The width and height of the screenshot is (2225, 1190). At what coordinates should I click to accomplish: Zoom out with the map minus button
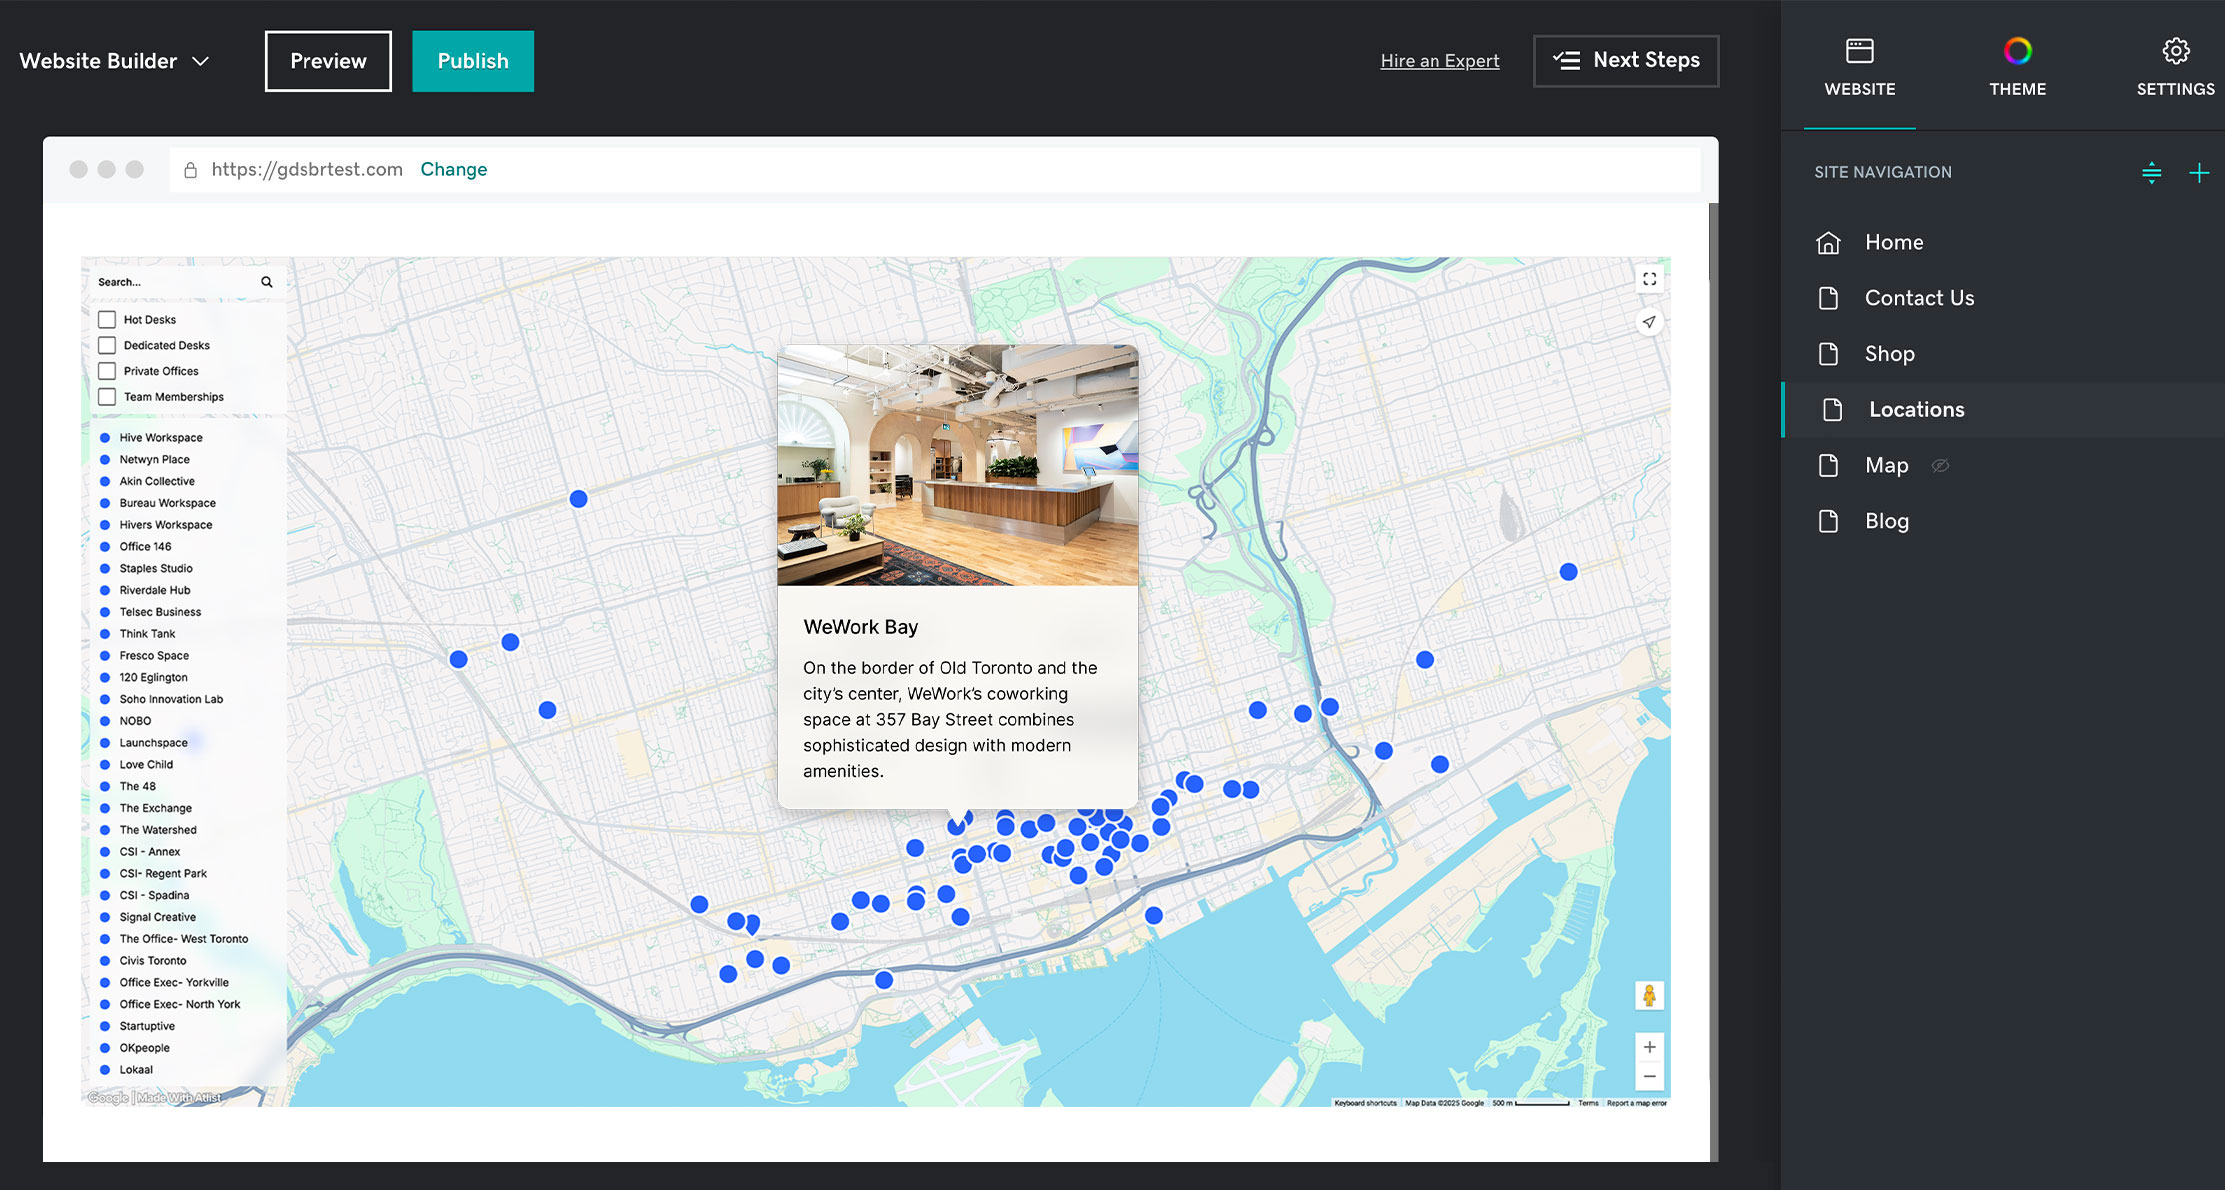[x=1649, y=1076]
